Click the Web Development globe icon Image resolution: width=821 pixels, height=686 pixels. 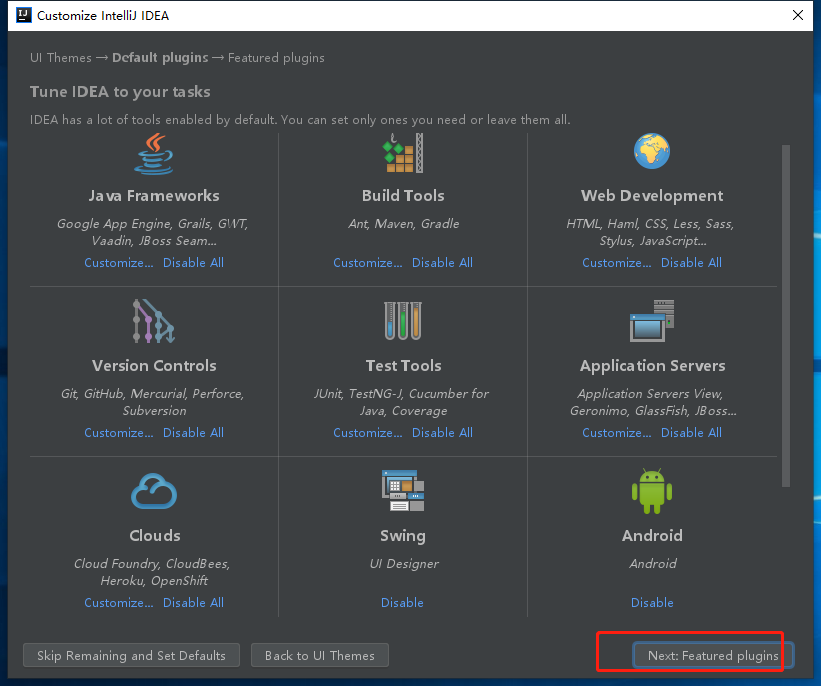click(651, 152)
